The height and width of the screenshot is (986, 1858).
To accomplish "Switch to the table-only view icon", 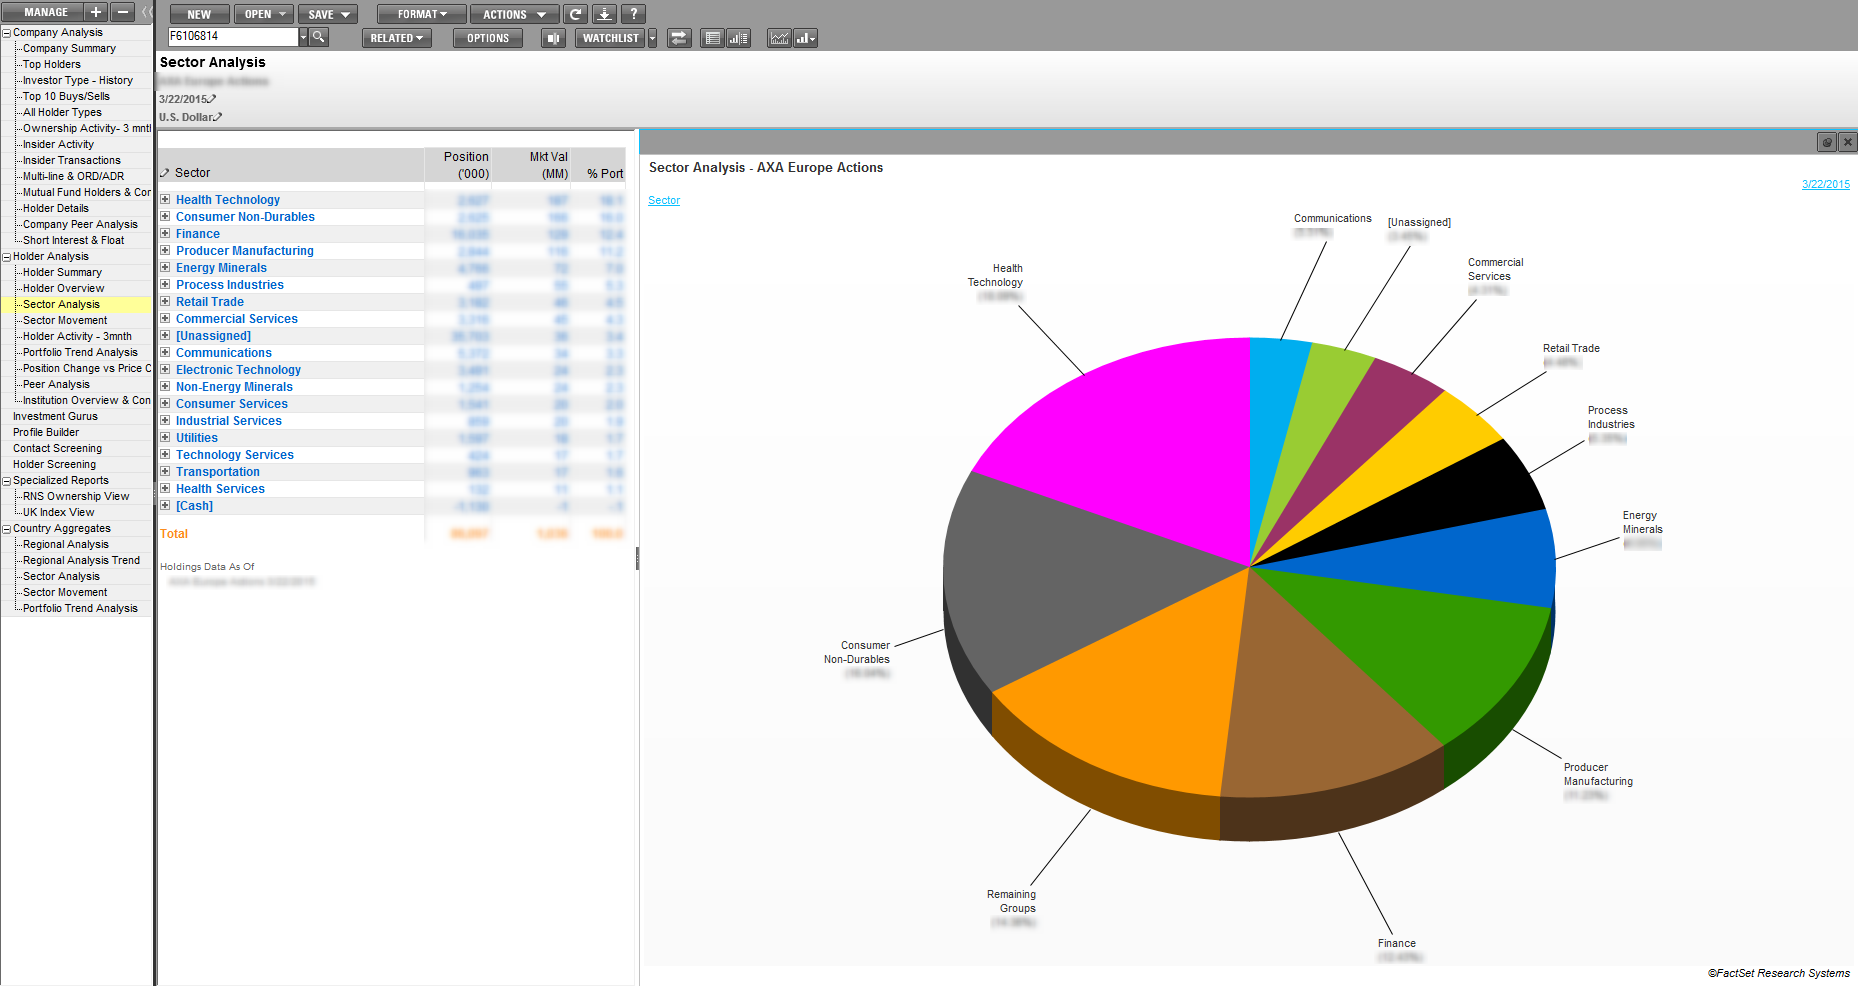I will [712, 38].
